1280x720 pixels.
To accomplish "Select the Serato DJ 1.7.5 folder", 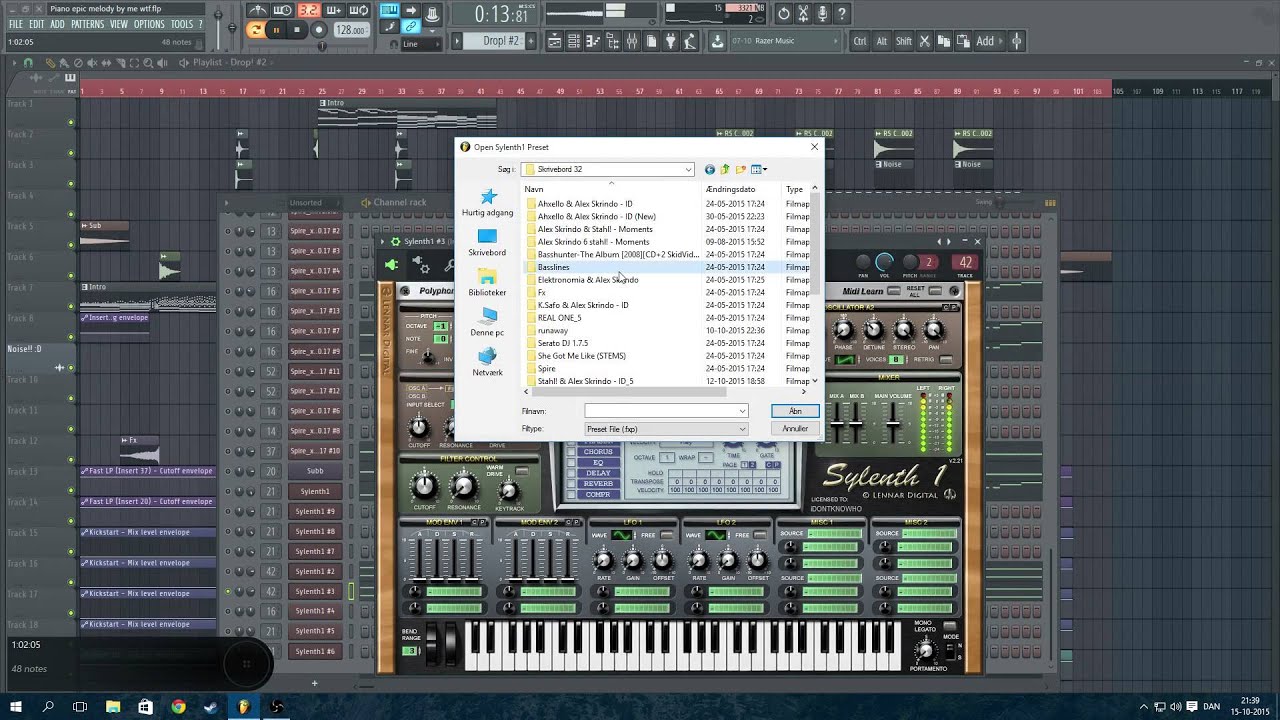I will (562, 343).
